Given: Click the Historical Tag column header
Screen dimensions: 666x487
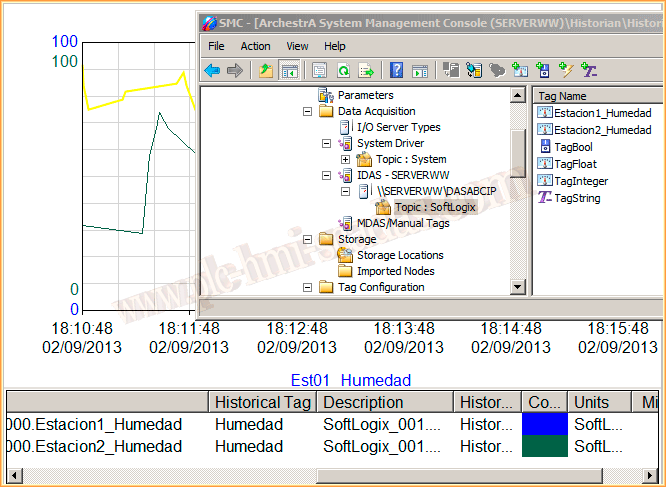Looking at the screenshot, I should click(x=262, y=402).
